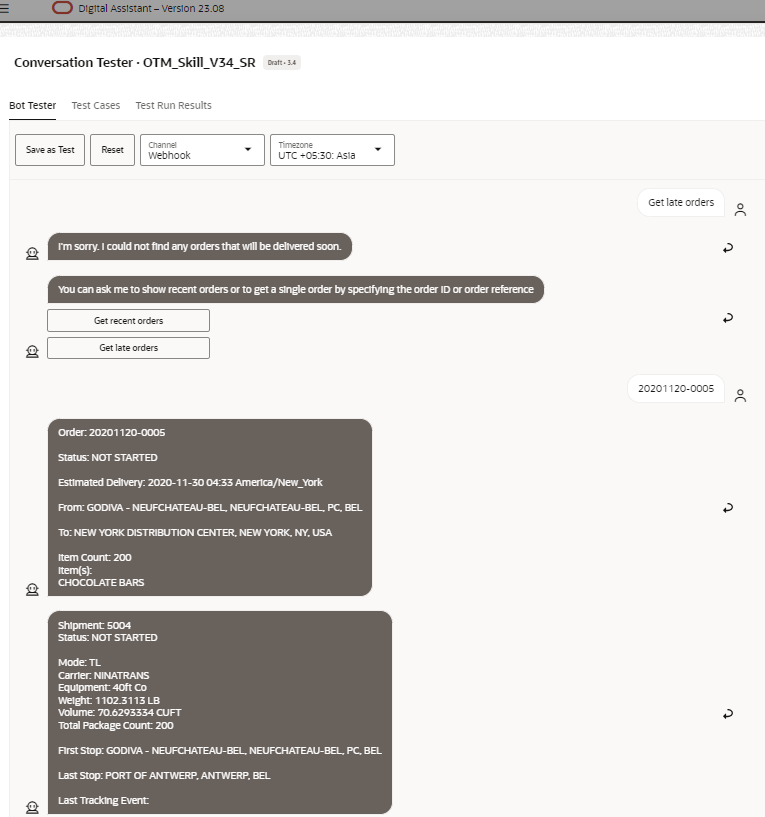Expand the UTC +05:30 Asia timezone selector
The height and width of the screenshot is (817, 765).
(x=377, y=150)
